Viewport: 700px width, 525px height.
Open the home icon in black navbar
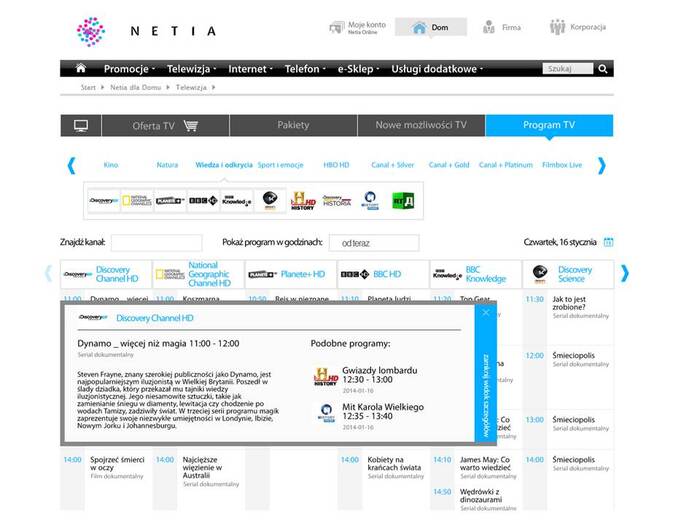81,68
